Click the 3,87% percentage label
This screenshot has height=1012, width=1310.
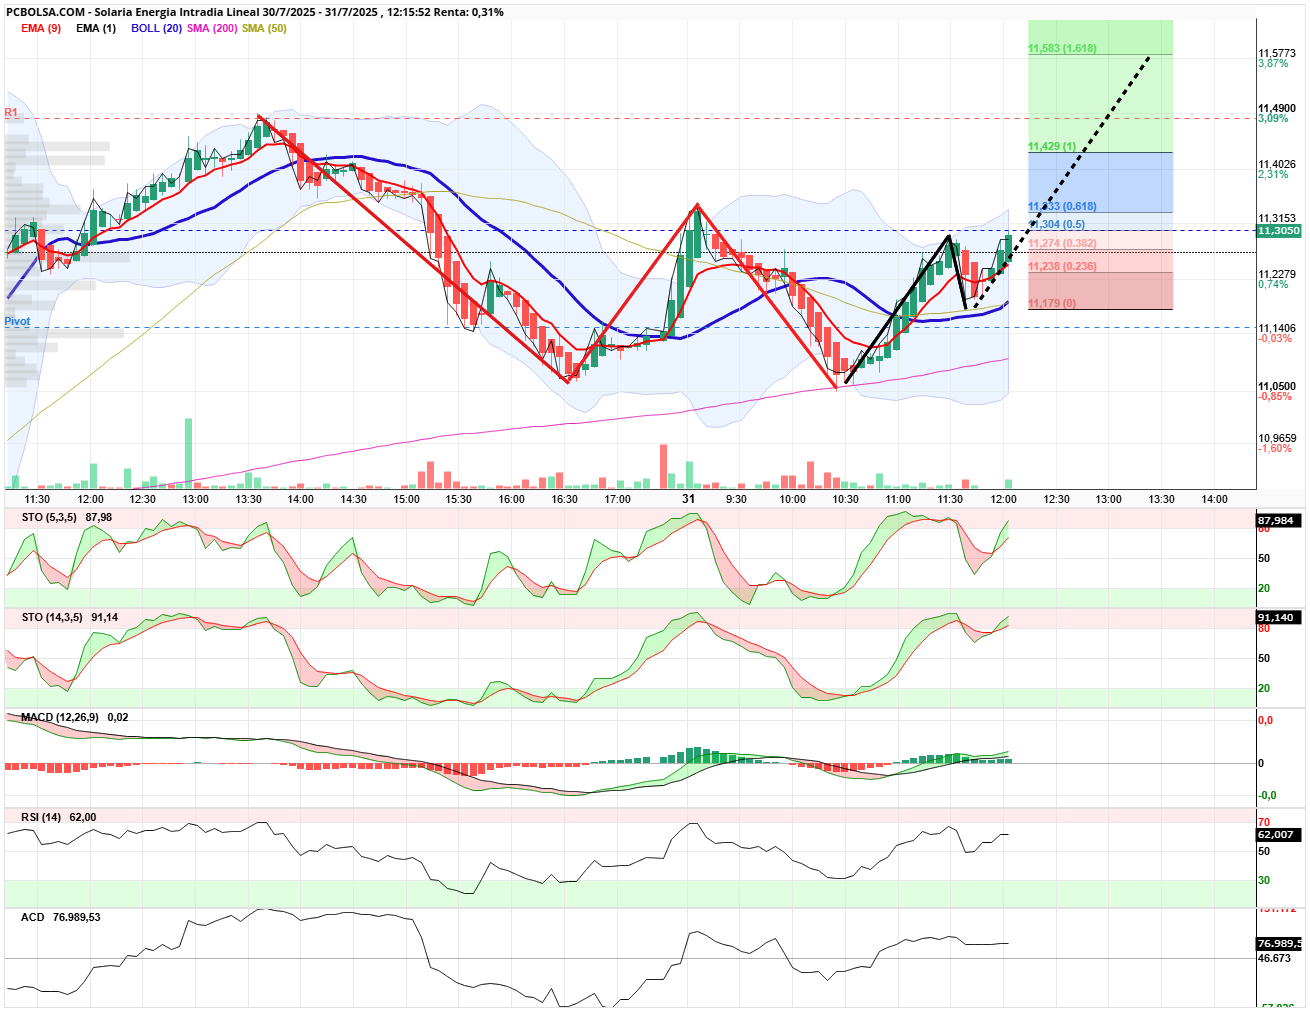pyautogui.click(x=1273, y=63)
